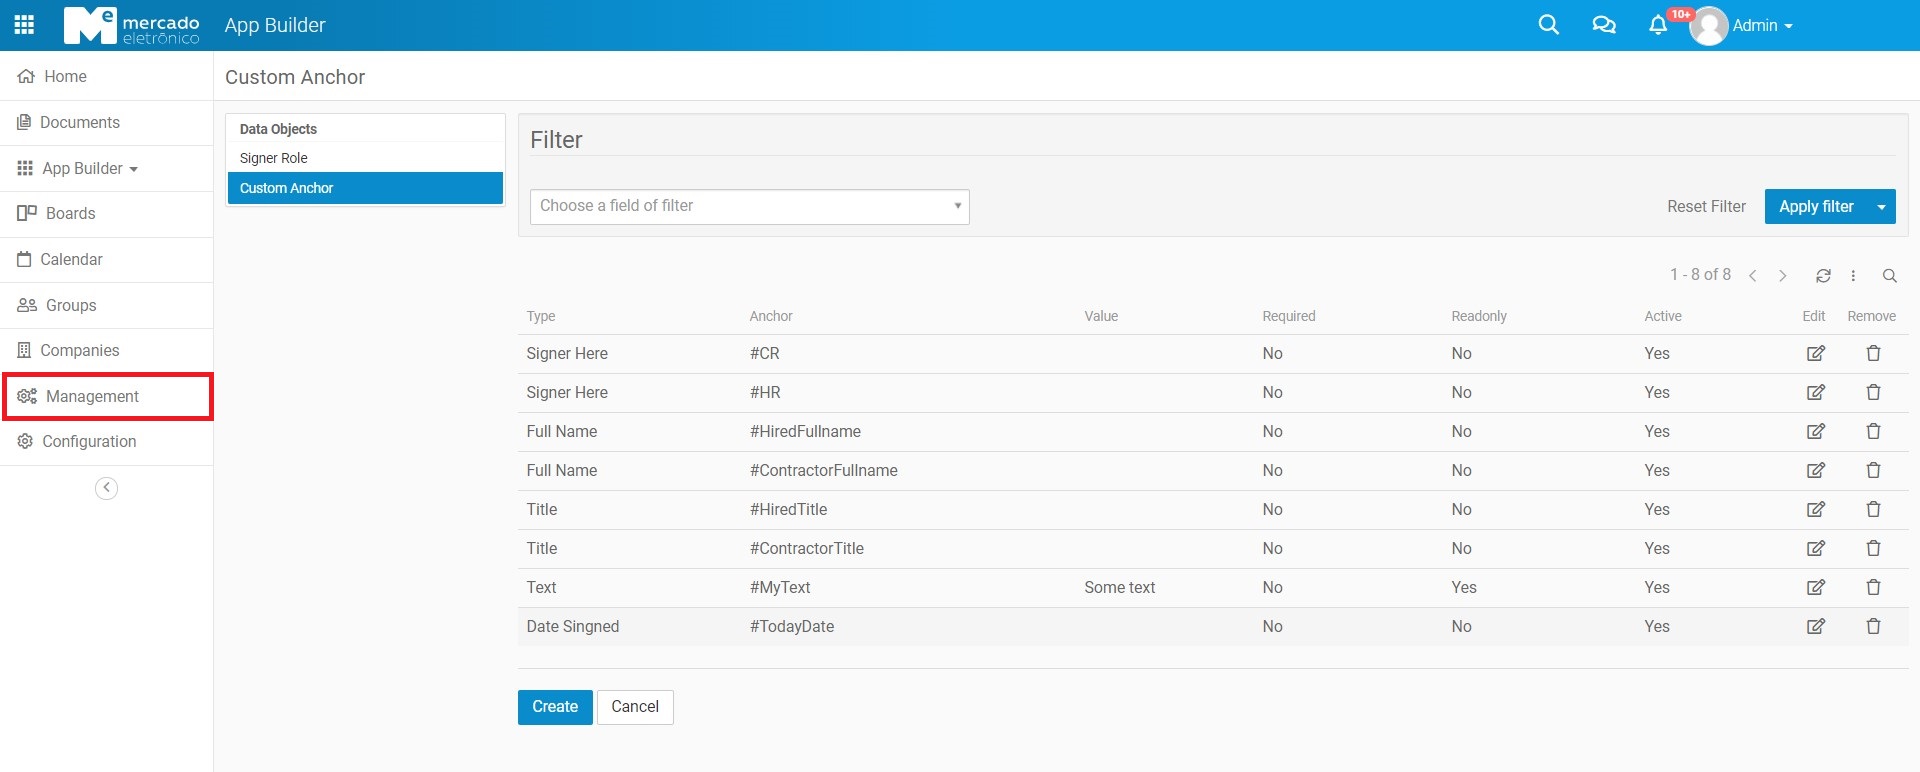Remove the #MyText anchor row

pos(1873,588)
